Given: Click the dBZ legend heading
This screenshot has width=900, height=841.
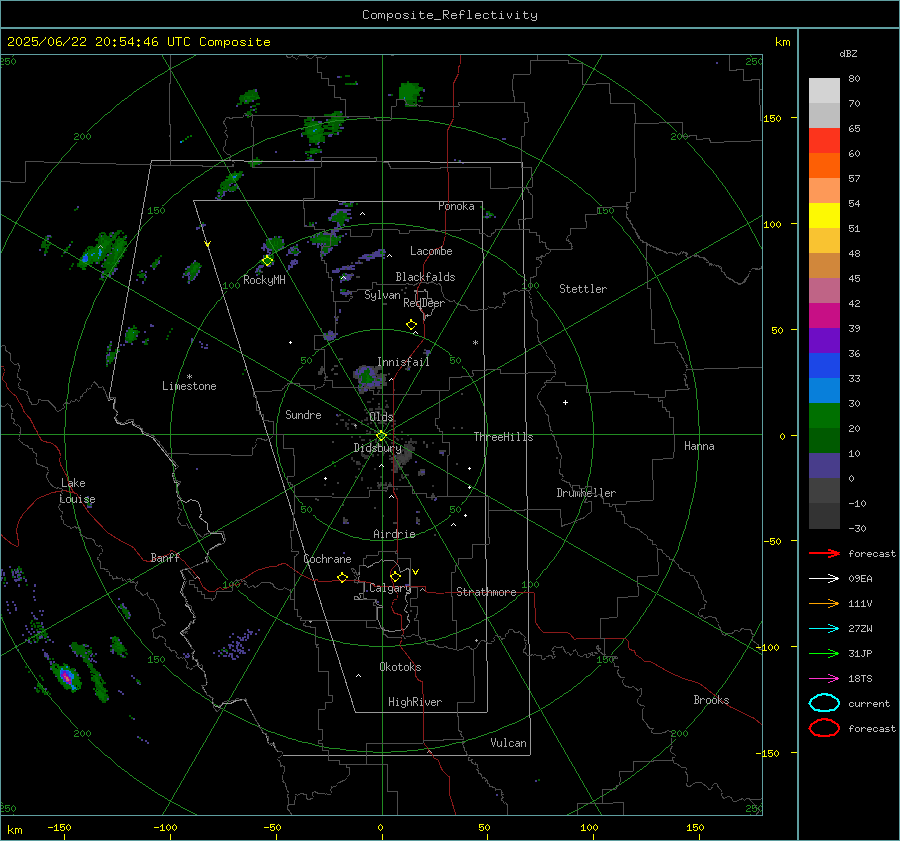Looking at the screenshot, I should click(848, 54).
